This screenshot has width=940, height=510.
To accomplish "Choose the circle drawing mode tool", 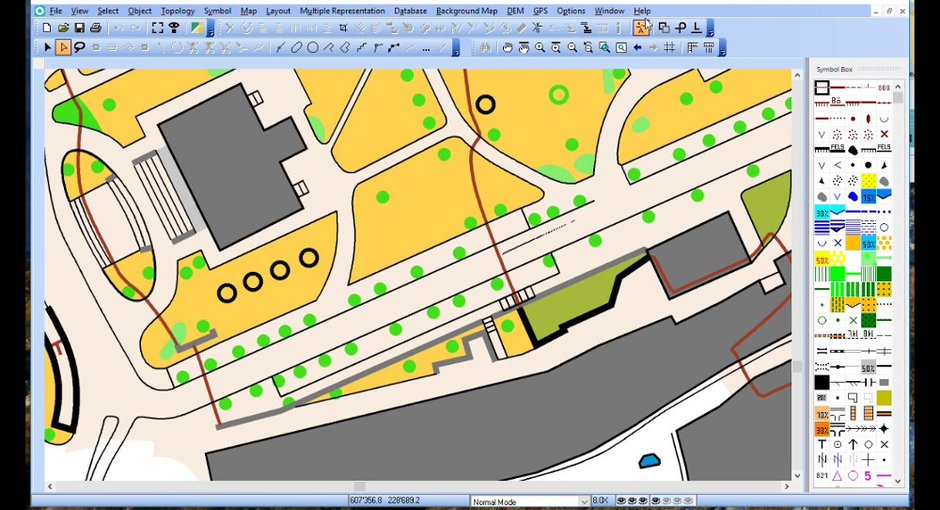I will [312, 47].
